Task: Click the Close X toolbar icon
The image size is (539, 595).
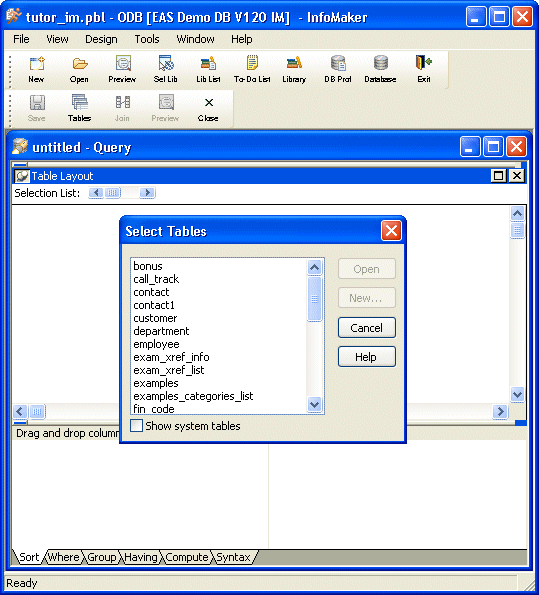Action: coord(208,103)
